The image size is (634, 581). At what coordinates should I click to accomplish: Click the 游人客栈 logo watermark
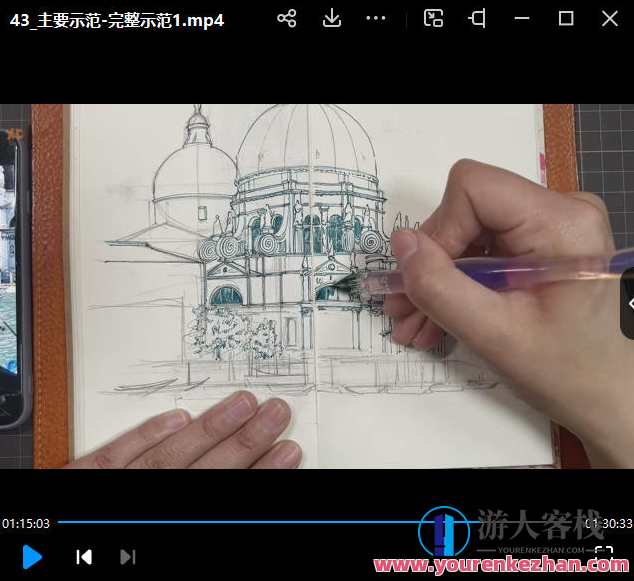tap(520, 527)
